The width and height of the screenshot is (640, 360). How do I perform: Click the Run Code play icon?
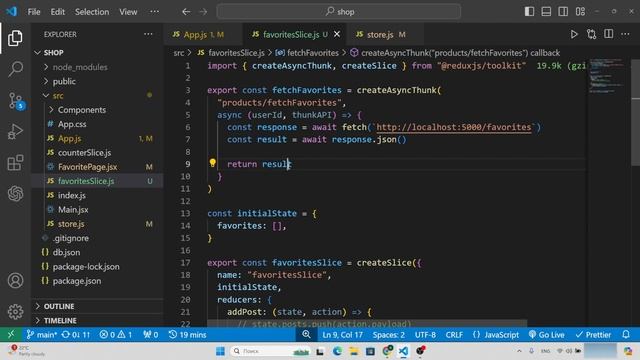(x=574, y=34)
